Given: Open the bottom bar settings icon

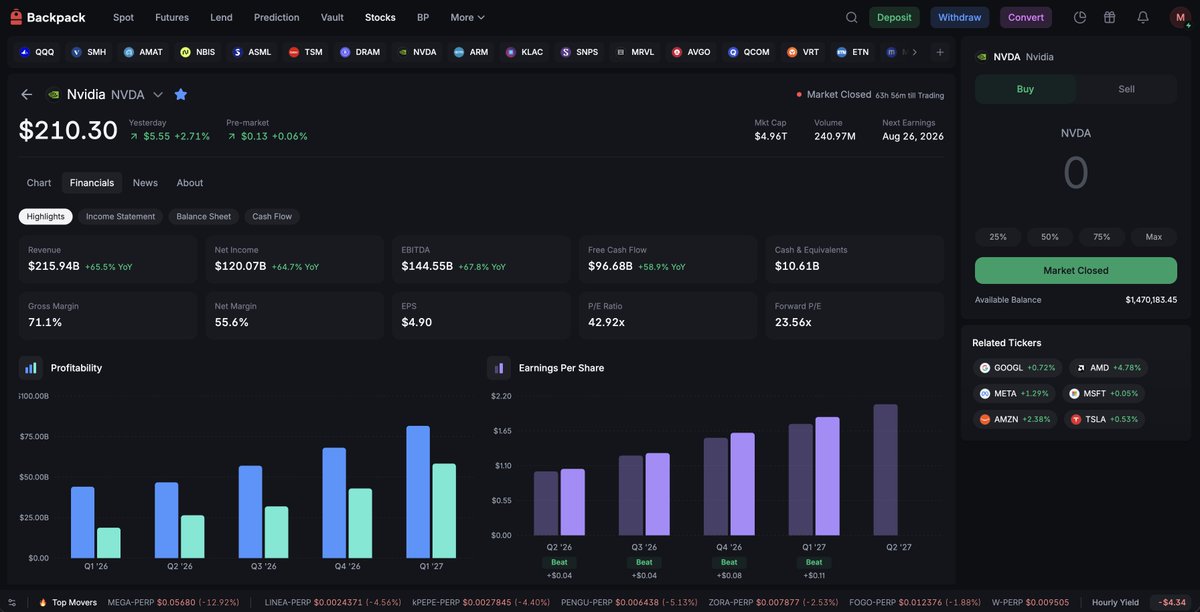Looking at the screenshot, I should coord(12,602).
